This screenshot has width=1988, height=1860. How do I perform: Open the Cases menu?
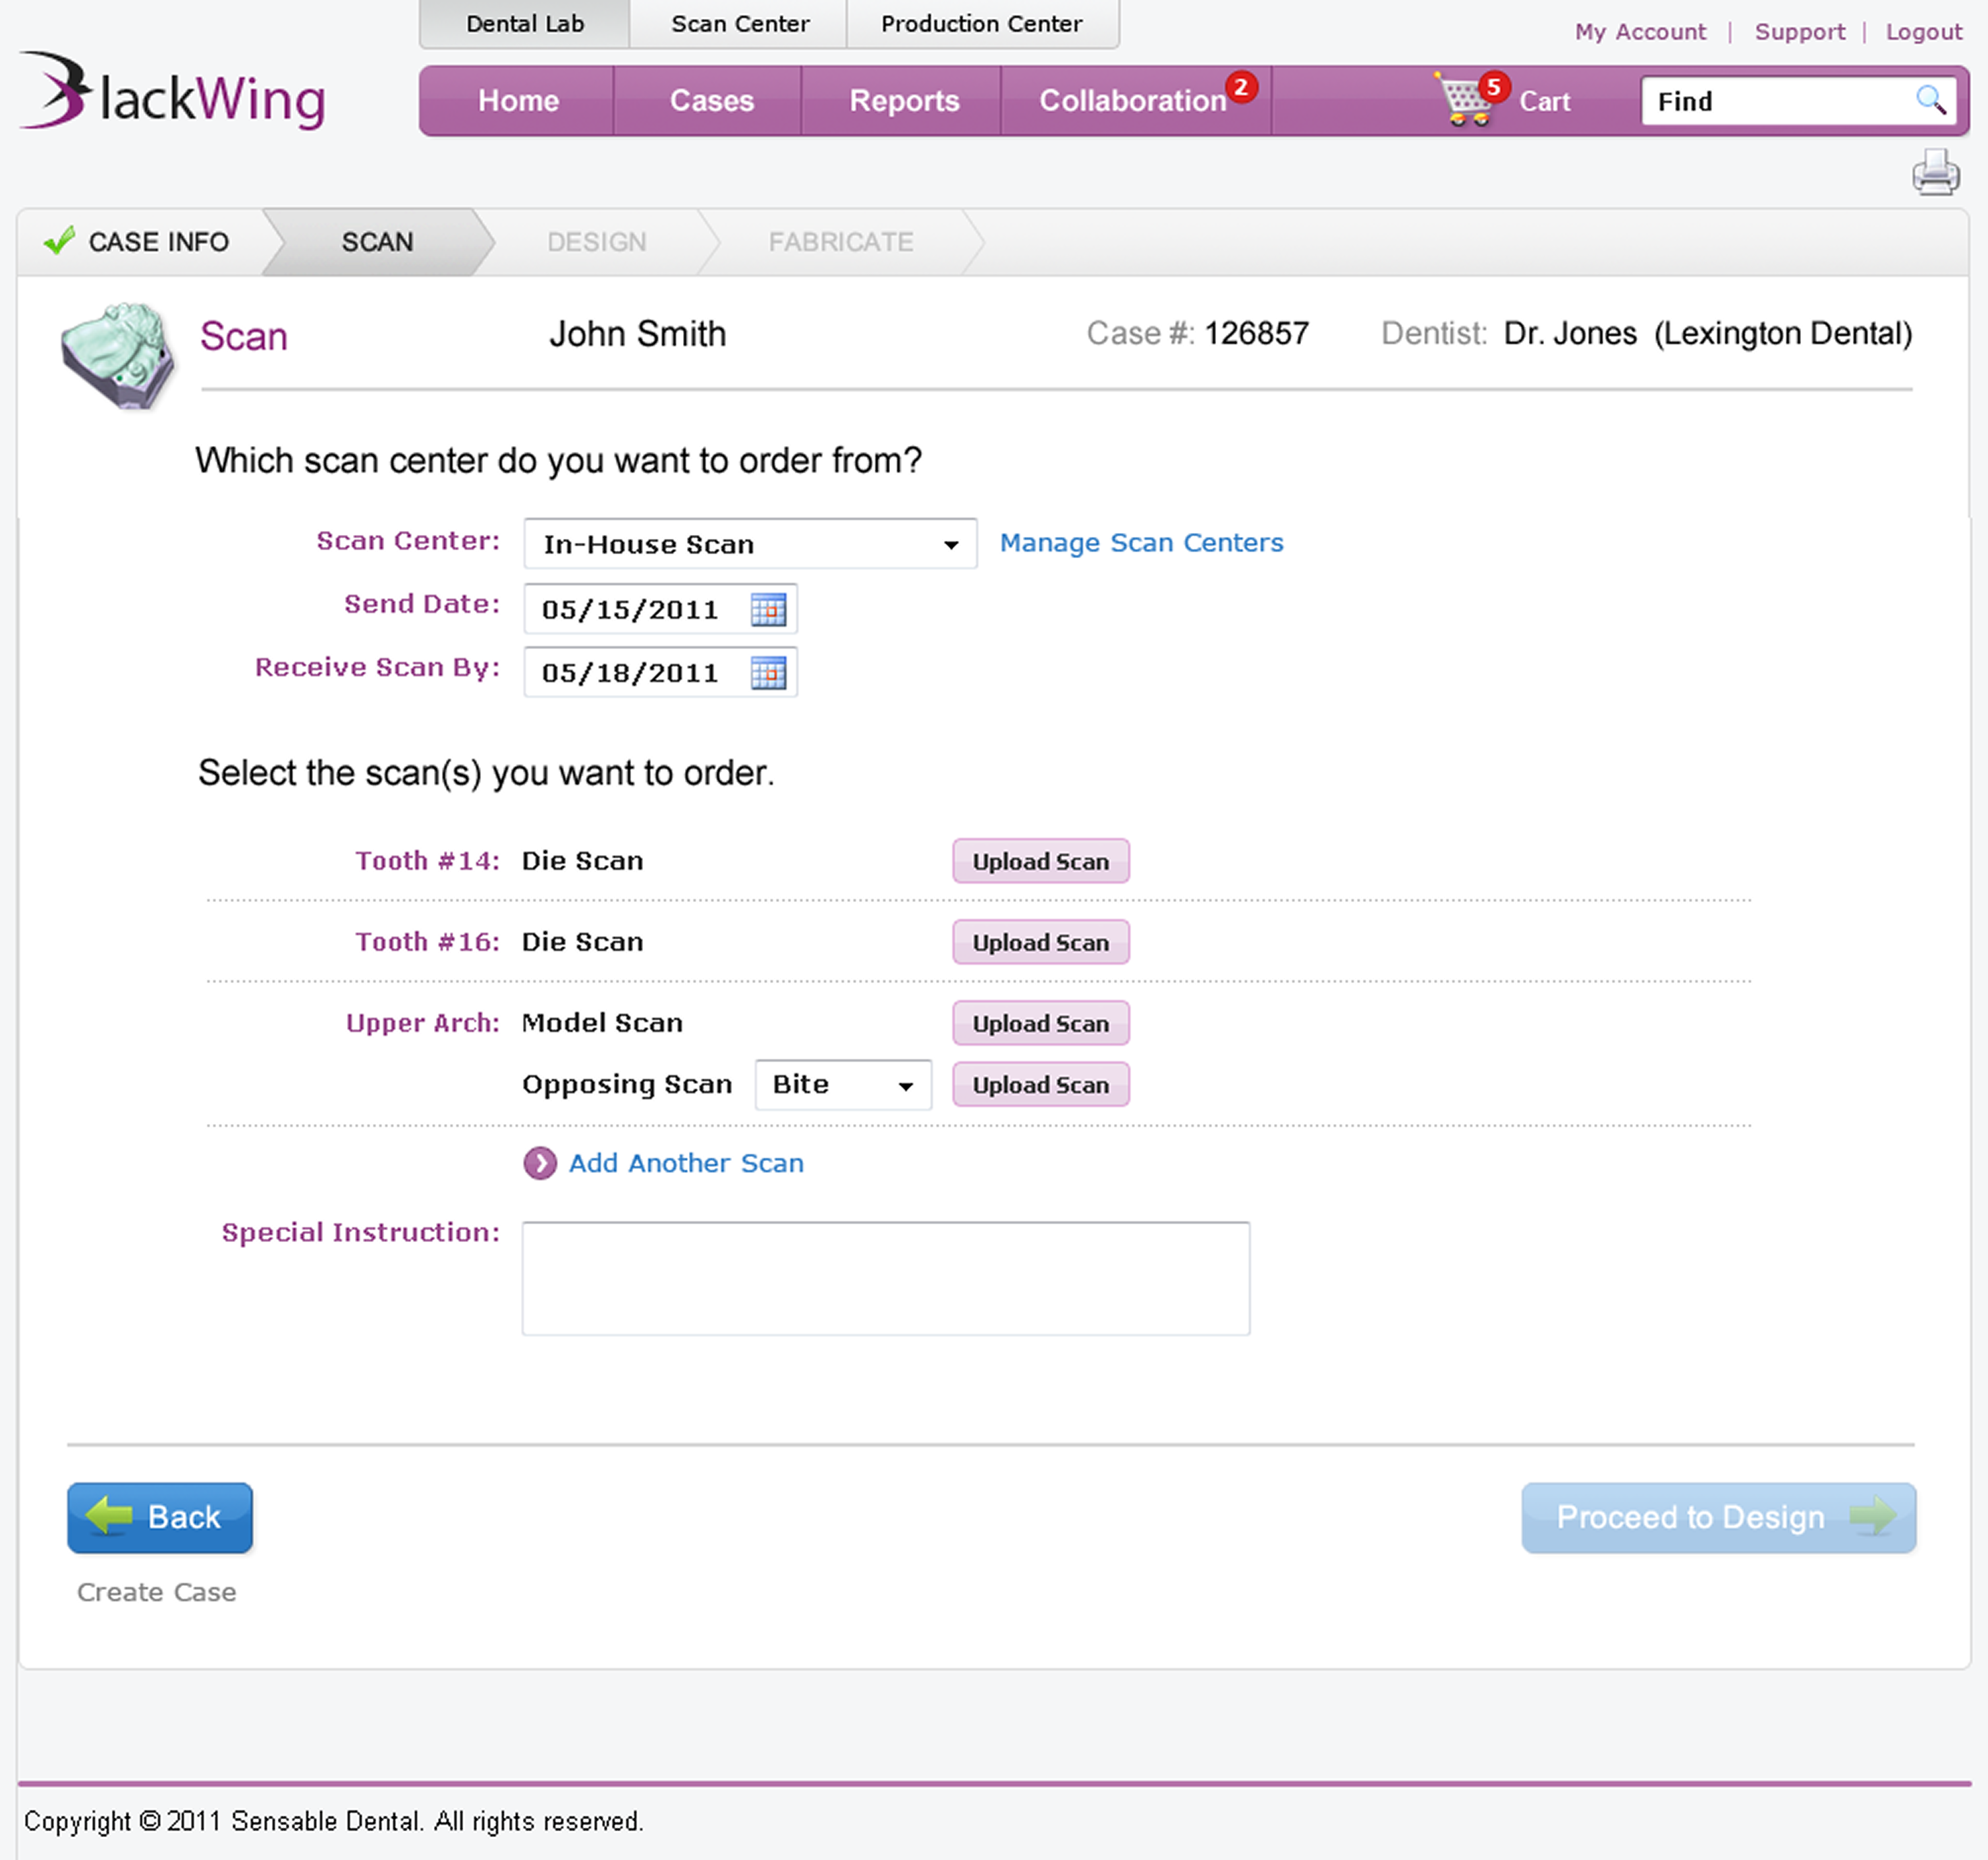point(711,101)
